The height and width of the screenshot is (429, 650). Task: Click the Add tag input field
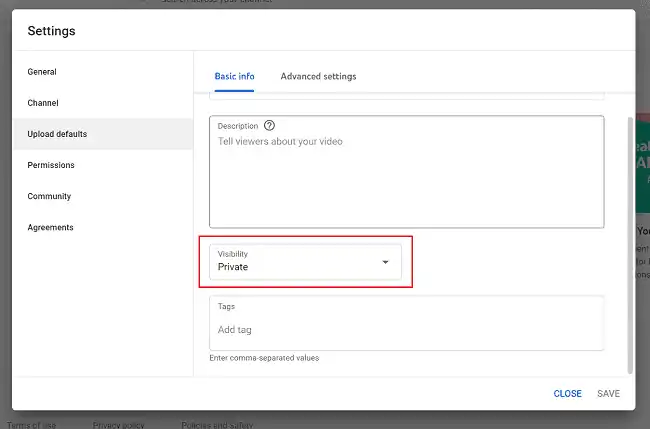pos(407,330)
